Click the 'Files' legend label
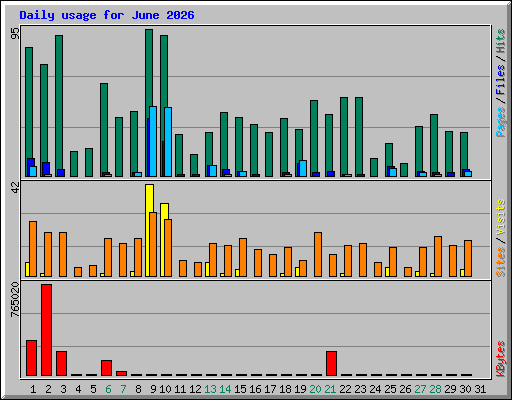Viewport: 512px width, 400px height. coord(500,80)
